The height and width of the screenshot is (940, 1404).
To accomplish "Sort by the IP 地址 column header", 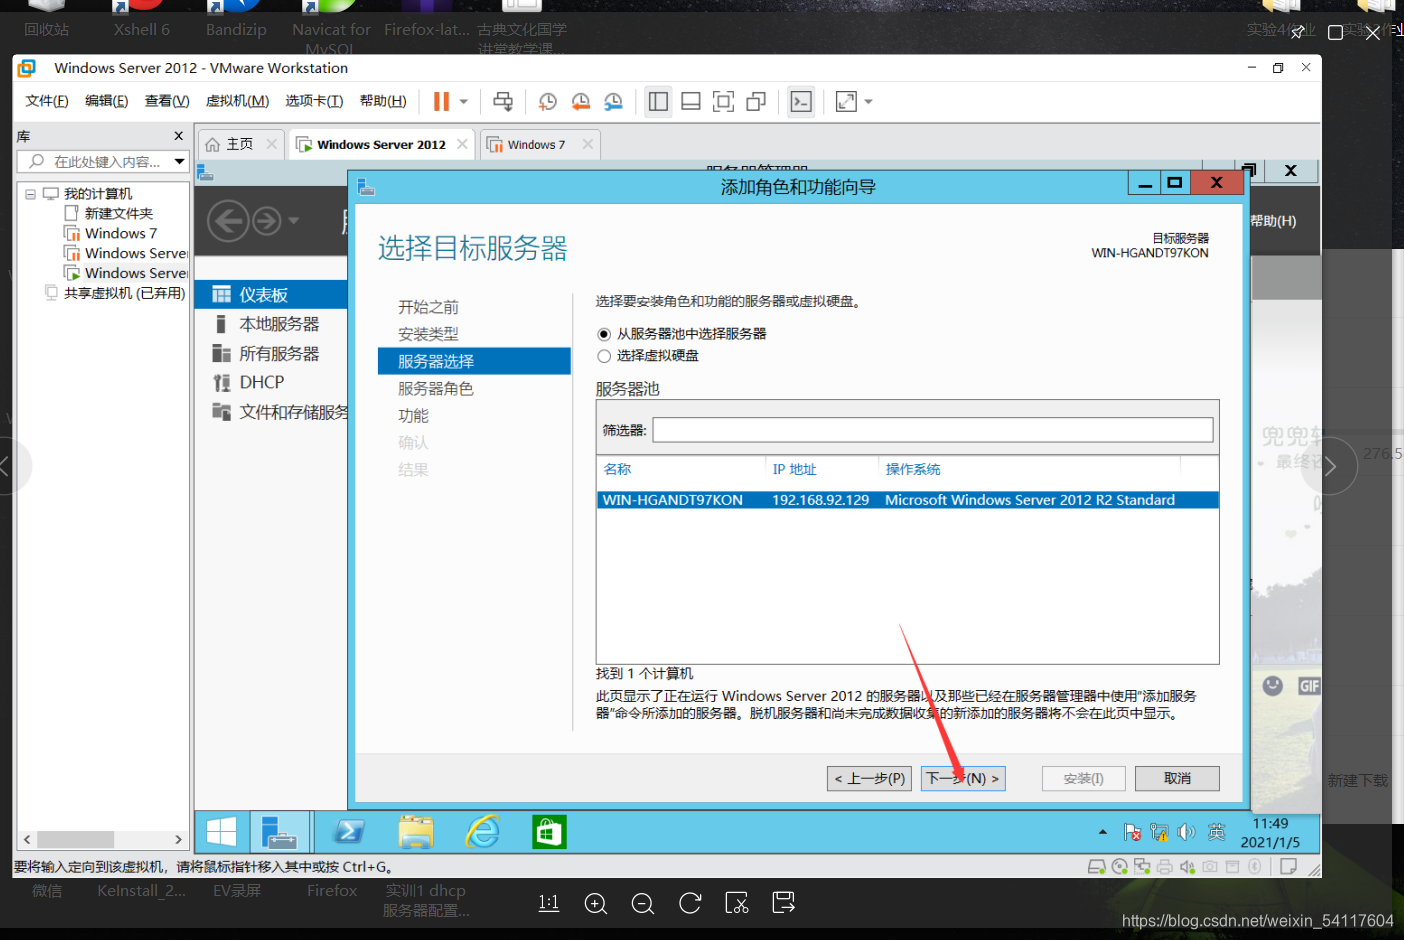I will pos(794,469).
